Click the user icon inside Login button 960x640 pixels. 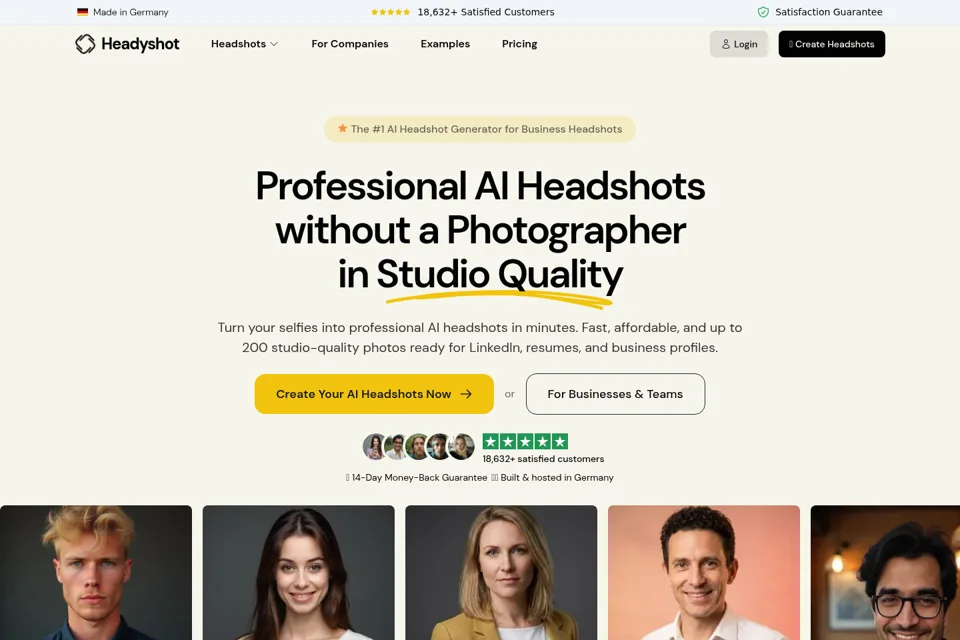726,44
